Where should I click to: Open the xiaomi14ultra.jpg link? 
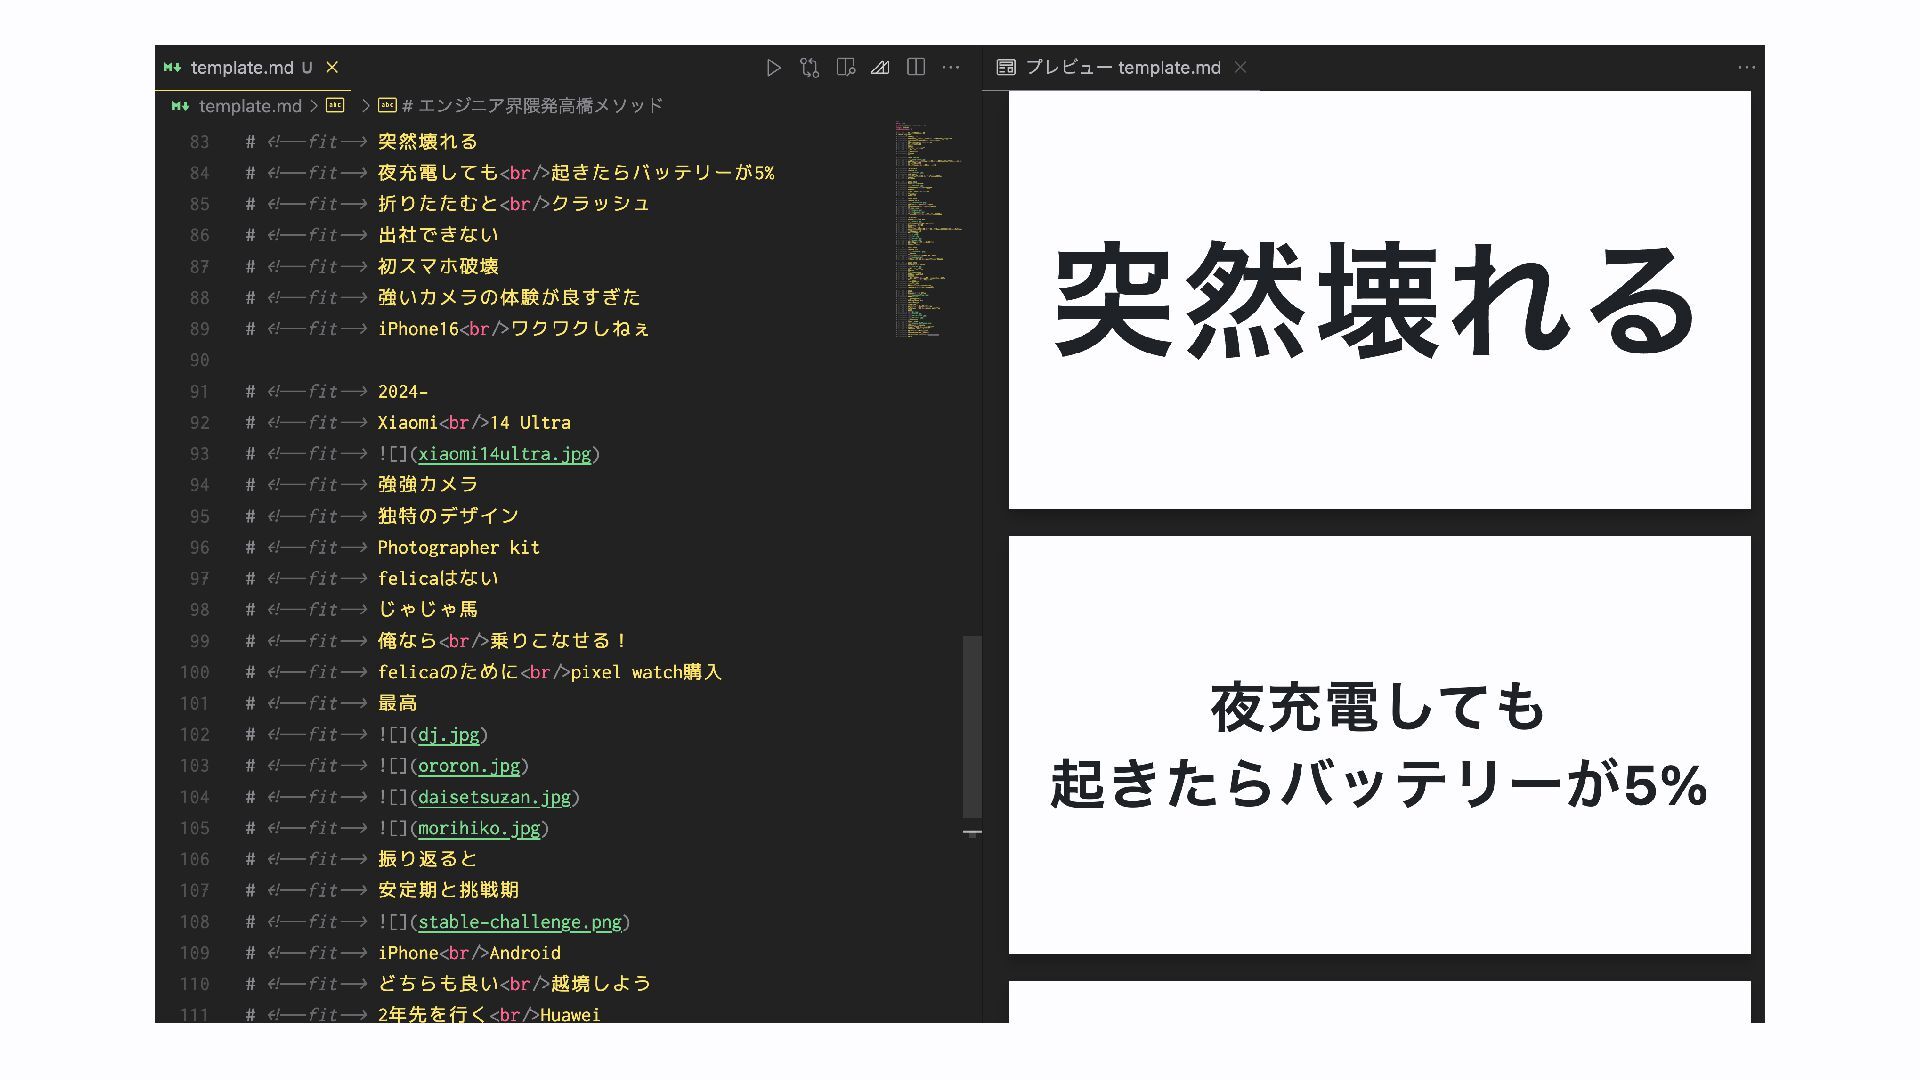coord(504,454)
